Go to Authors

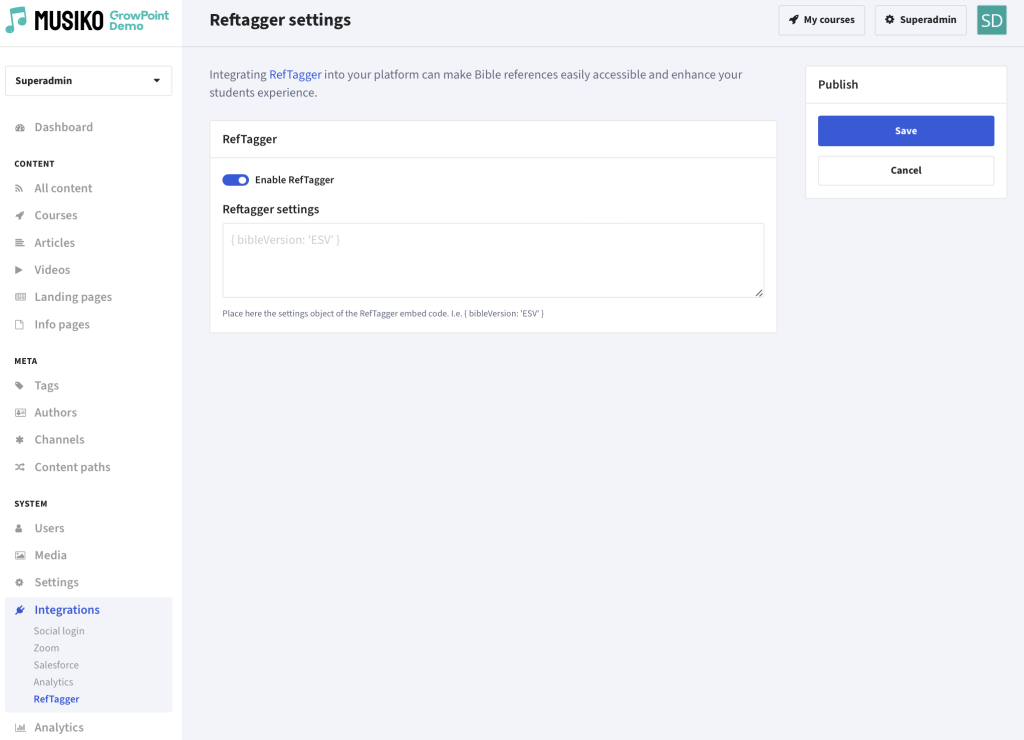click(x=56, y=413)
